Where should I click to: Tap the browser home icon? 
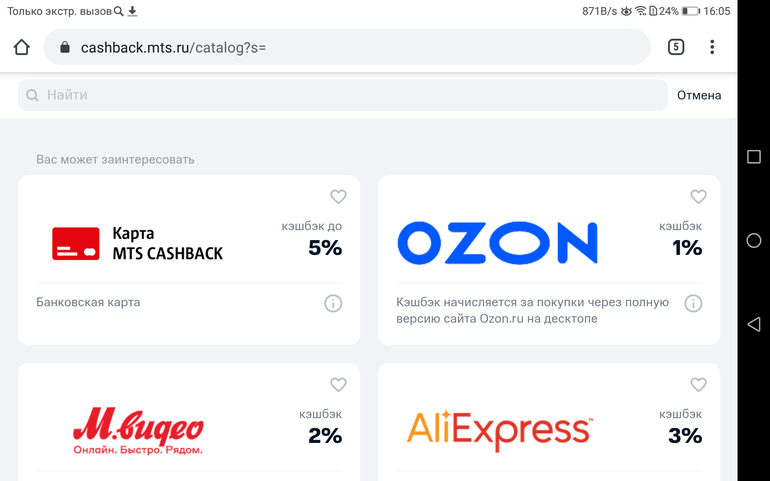point(21,47)
